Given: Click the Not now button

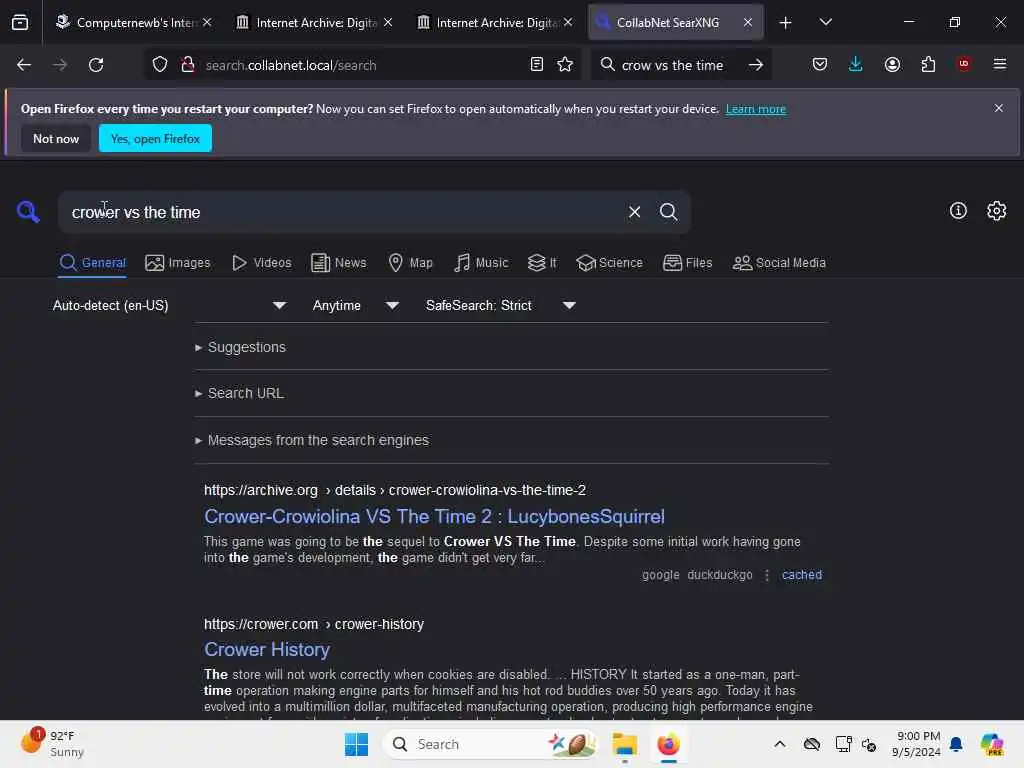Looking at the screenshot, I should [56, 138].
